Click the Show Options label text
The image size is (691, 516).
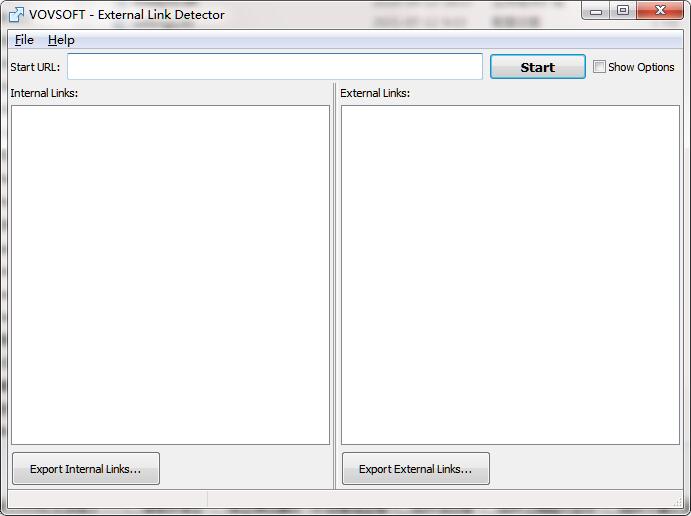tap(641, 67)
